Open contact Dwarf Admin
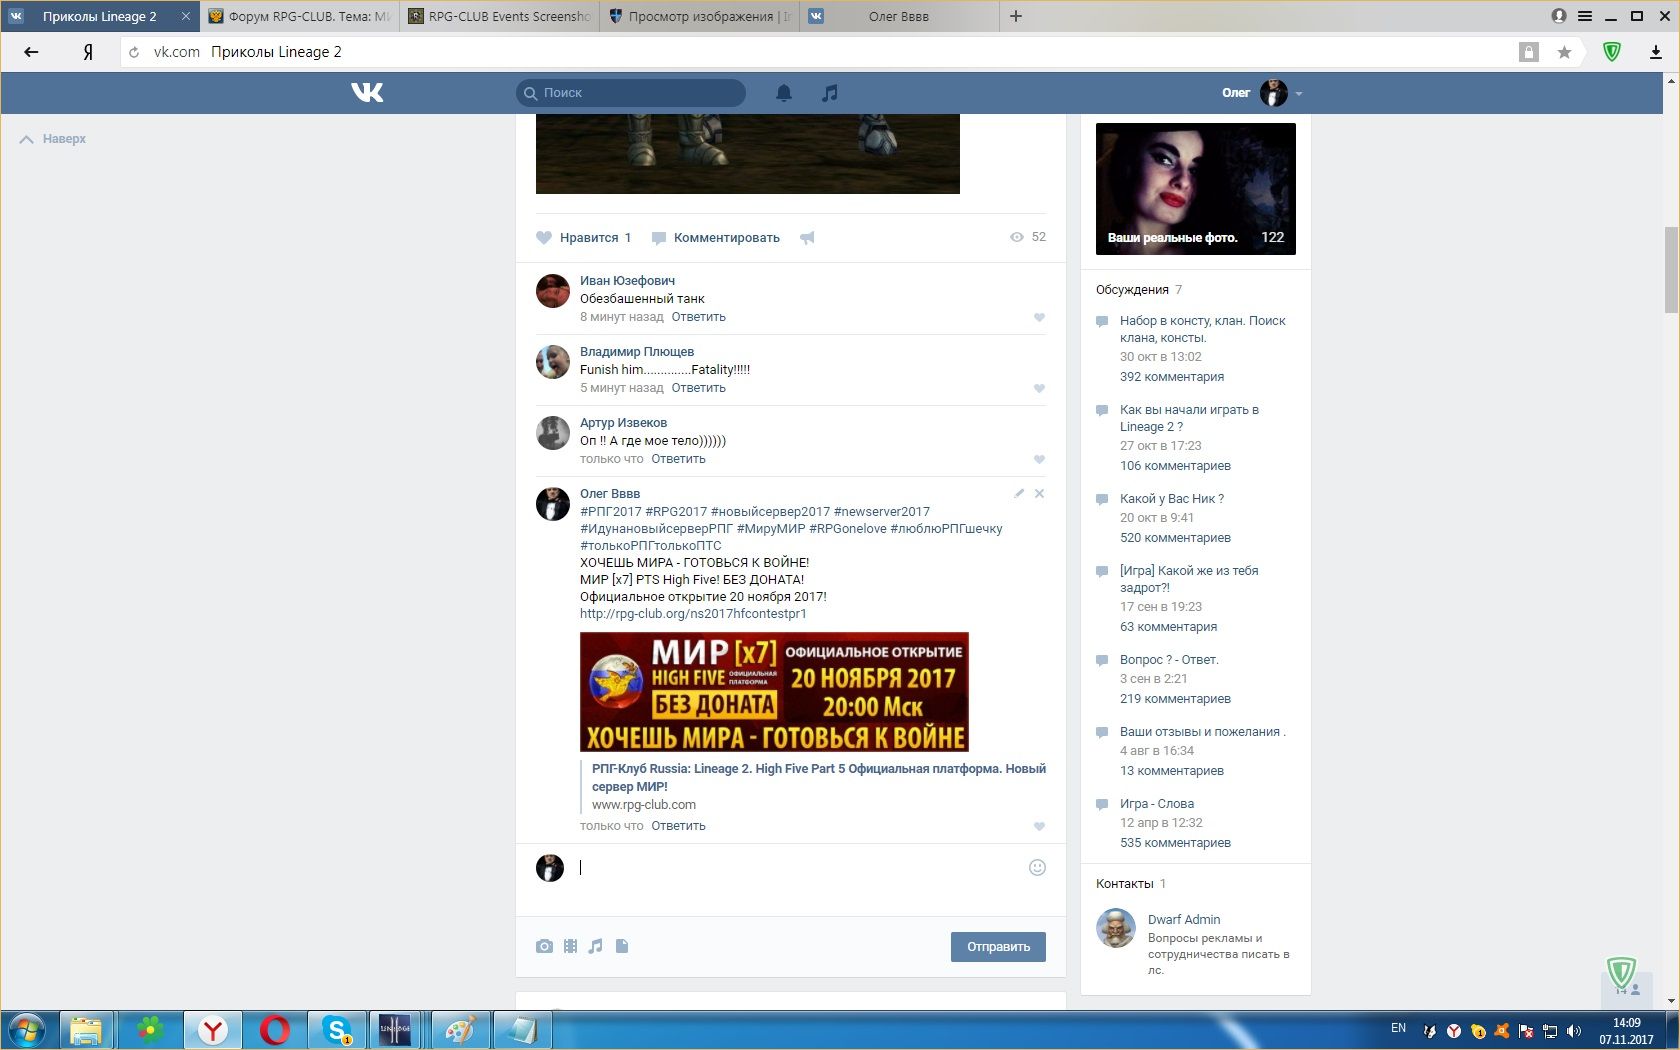The image size is (1680, 1050). [1184, 920]
